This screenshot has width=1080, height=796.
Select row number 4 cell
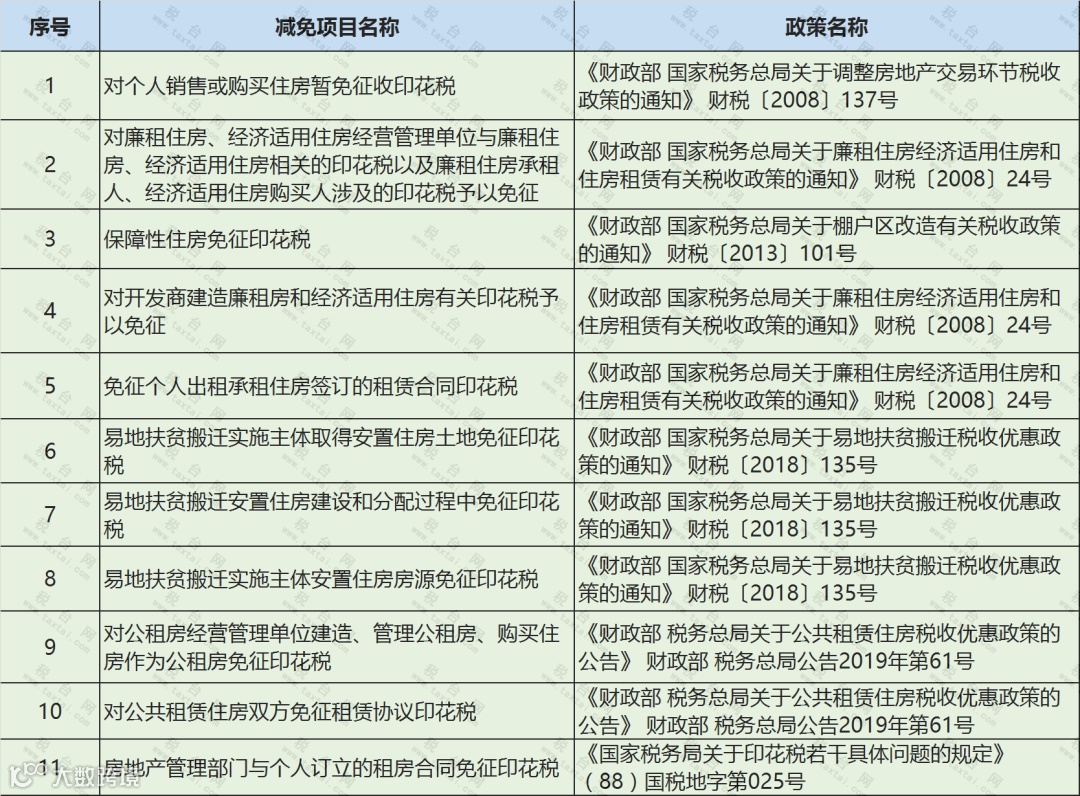coord(50,311)
